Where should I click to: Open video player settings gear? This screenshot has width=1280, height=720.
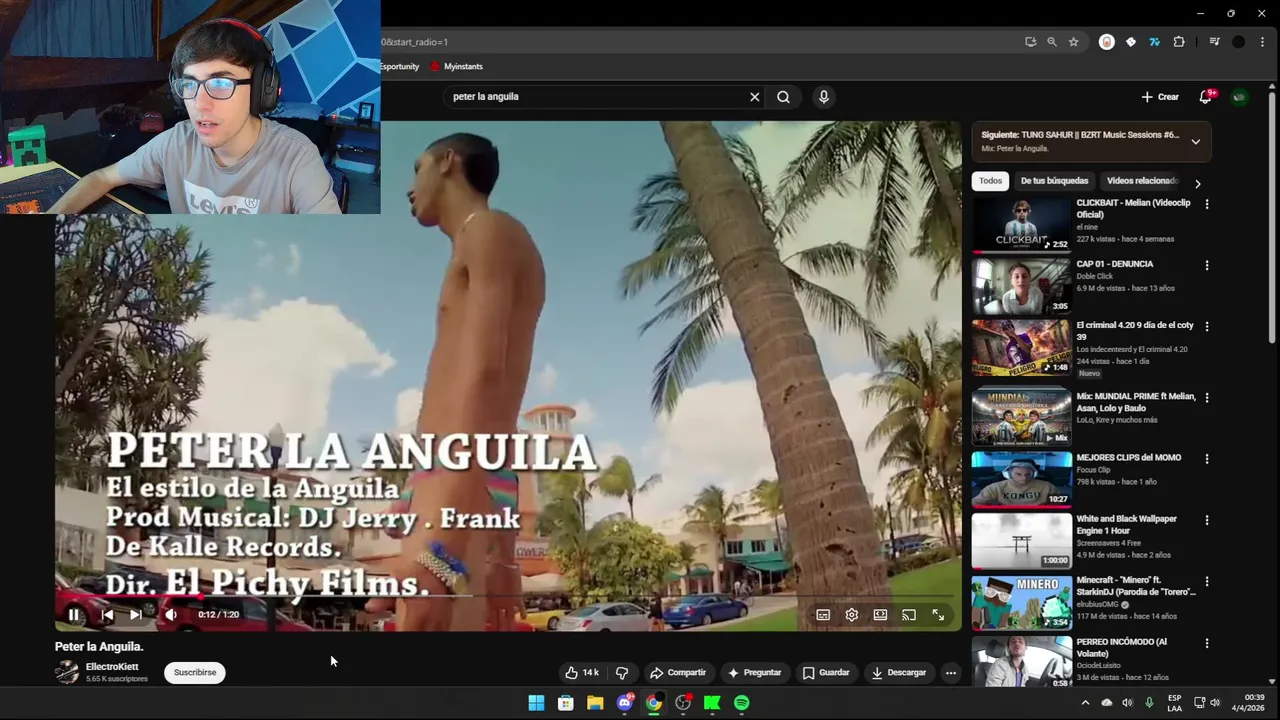[851, 615]
